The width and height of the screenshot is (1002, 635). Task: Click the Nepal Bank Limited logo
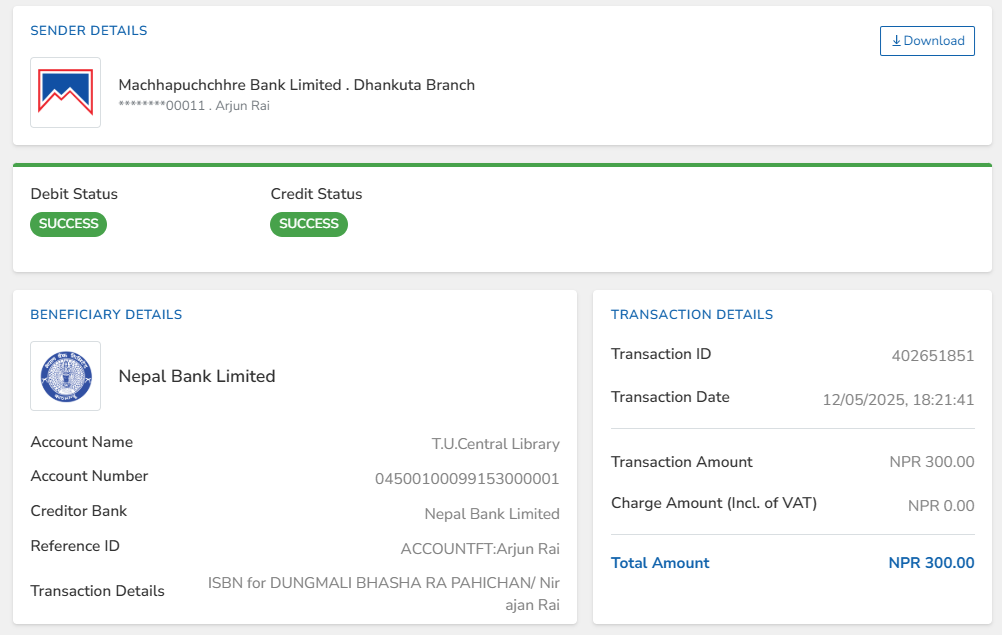(66, 376)
